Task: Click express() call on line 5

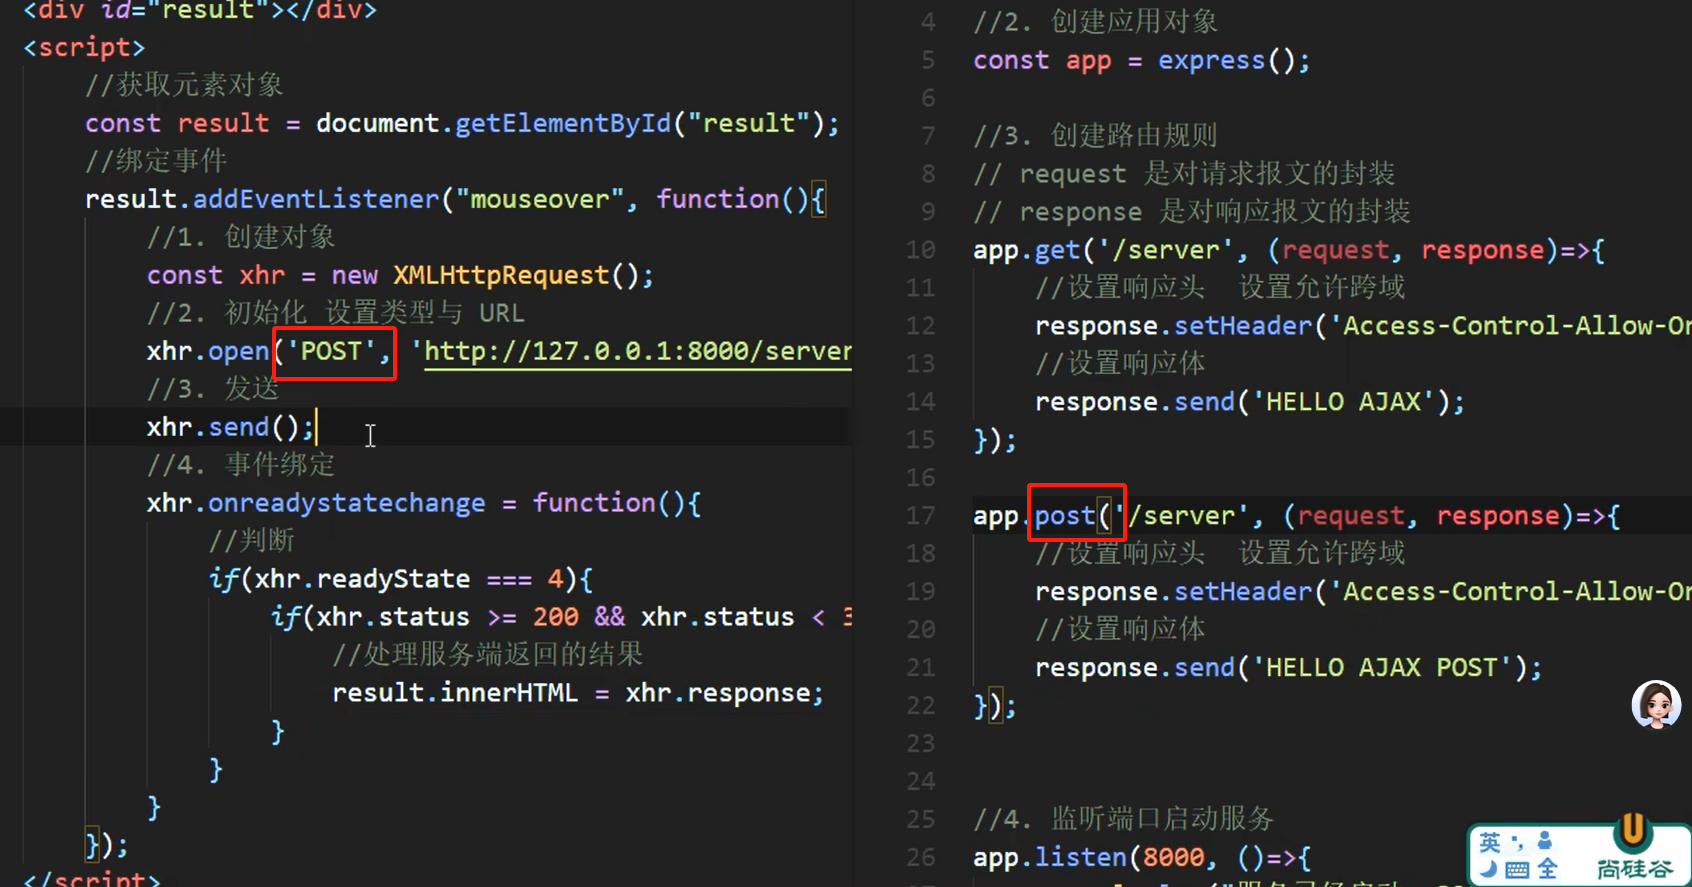Action: (x=1226, y=60)
